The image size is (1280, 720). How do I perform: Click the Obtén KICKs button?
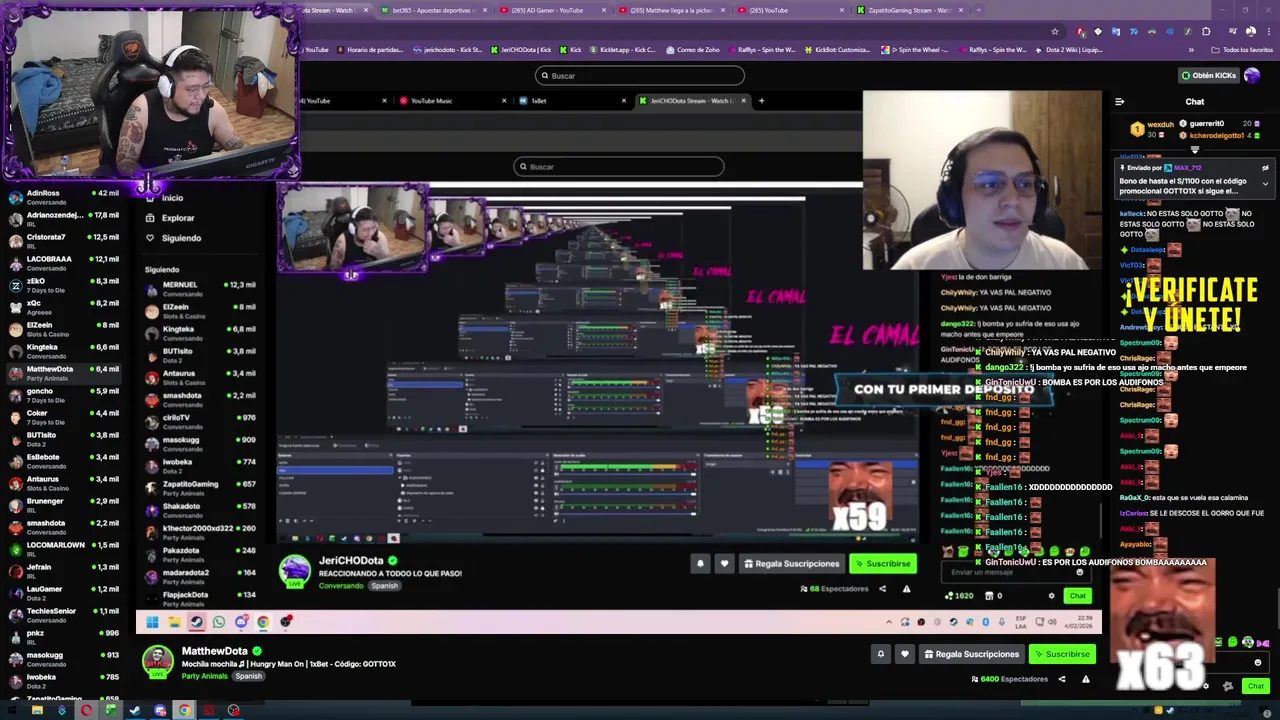tap(1208, 75)
